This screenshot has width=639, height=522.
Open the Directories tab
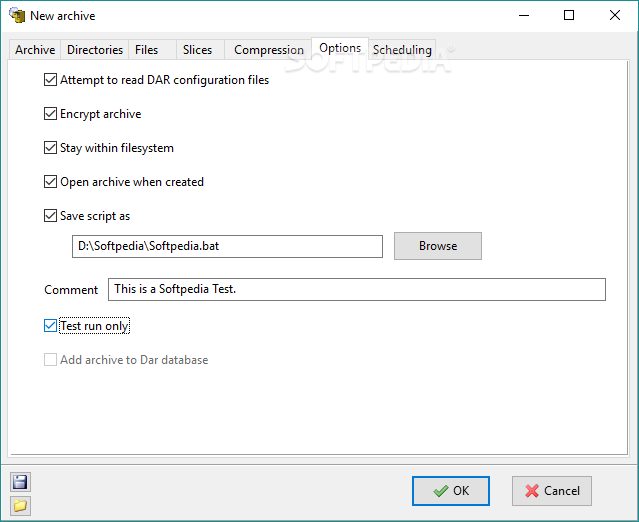(95, 50)
